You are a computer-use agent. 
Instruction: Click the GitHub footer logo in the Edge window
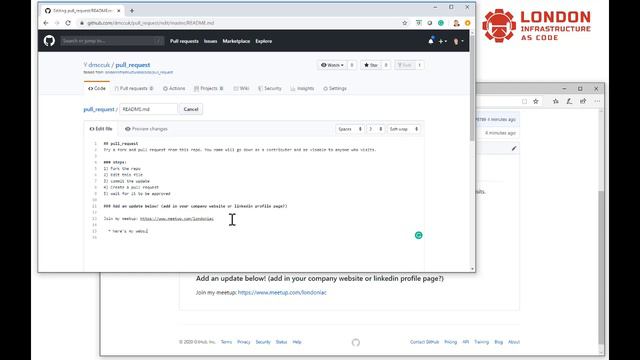356,342
